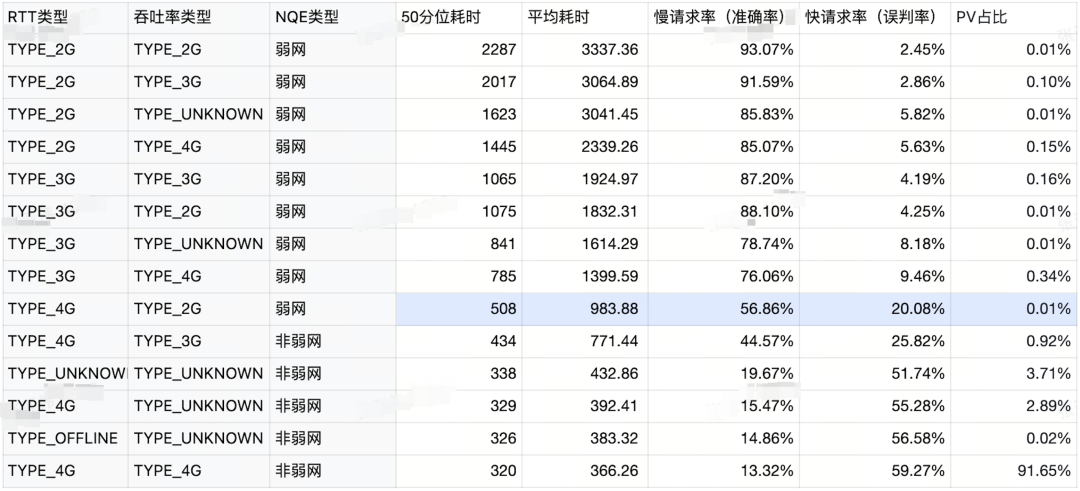The width and height of the screenshot is (1080, 491).
Task: Click the 771.44 cell
Action: tap(585, 341)
